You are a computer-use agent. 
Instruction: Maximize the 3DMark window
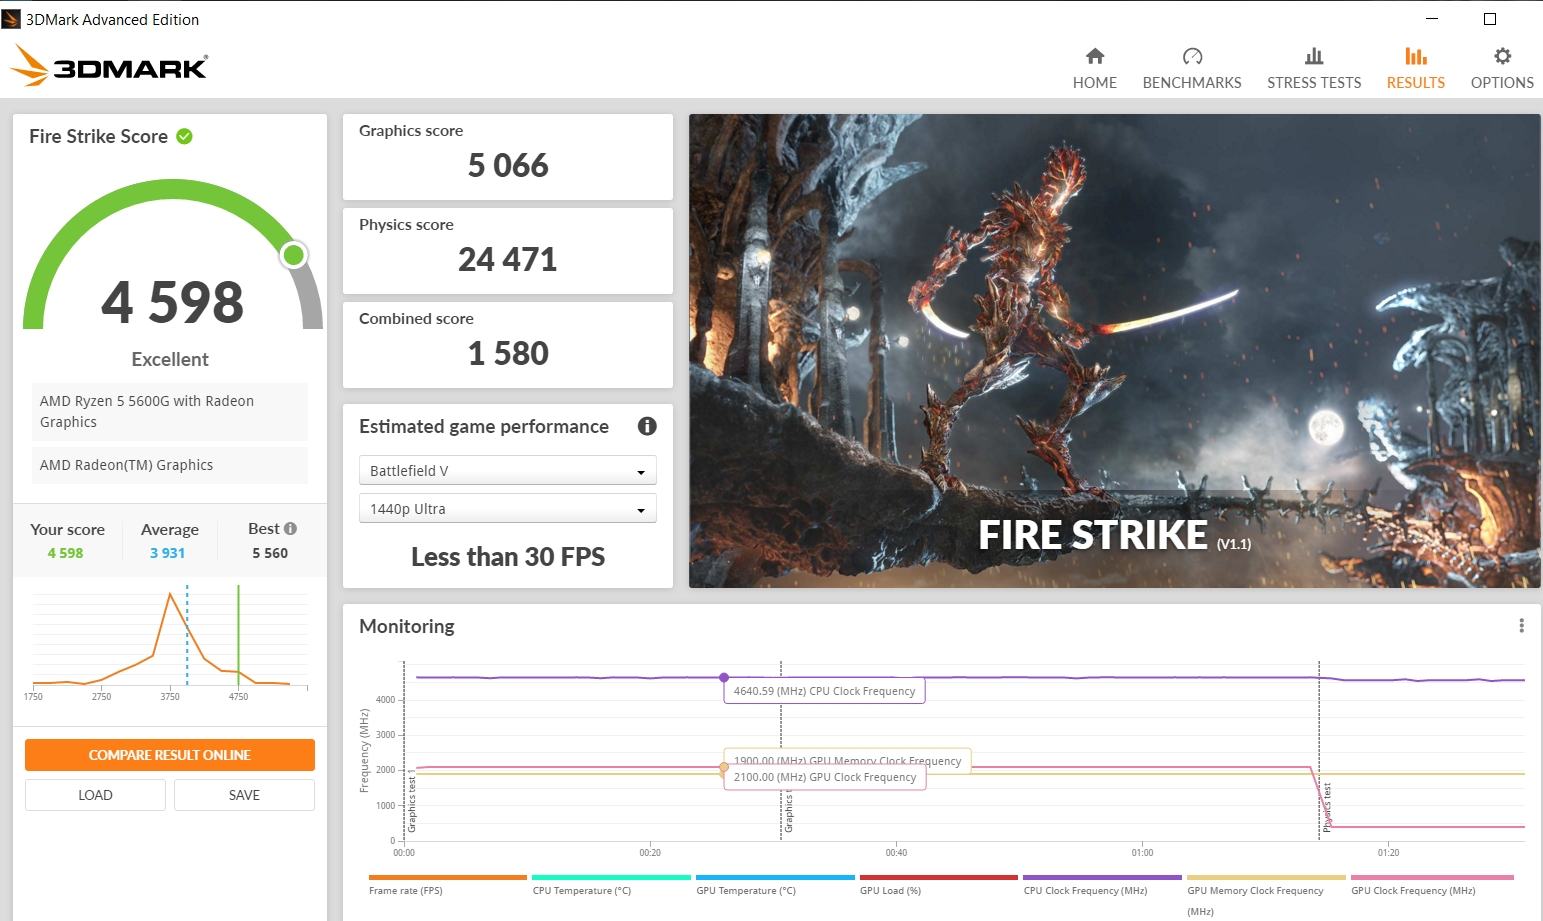coord(1490,19)
